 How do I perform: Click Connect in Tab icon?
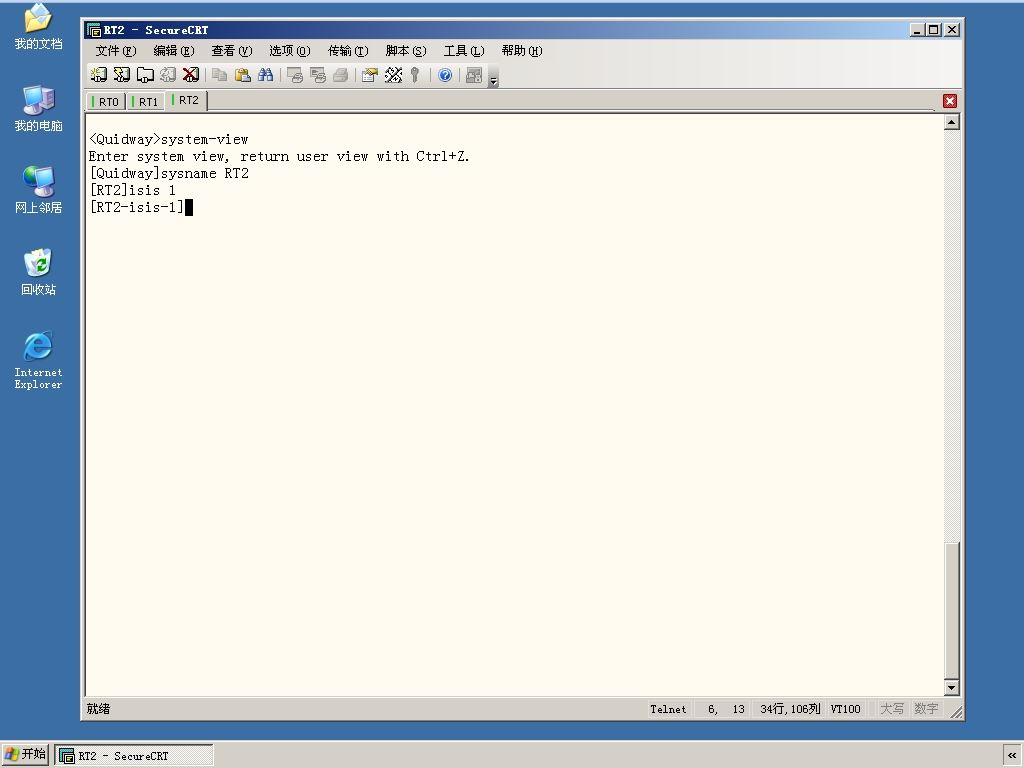[x=144, y=75]
